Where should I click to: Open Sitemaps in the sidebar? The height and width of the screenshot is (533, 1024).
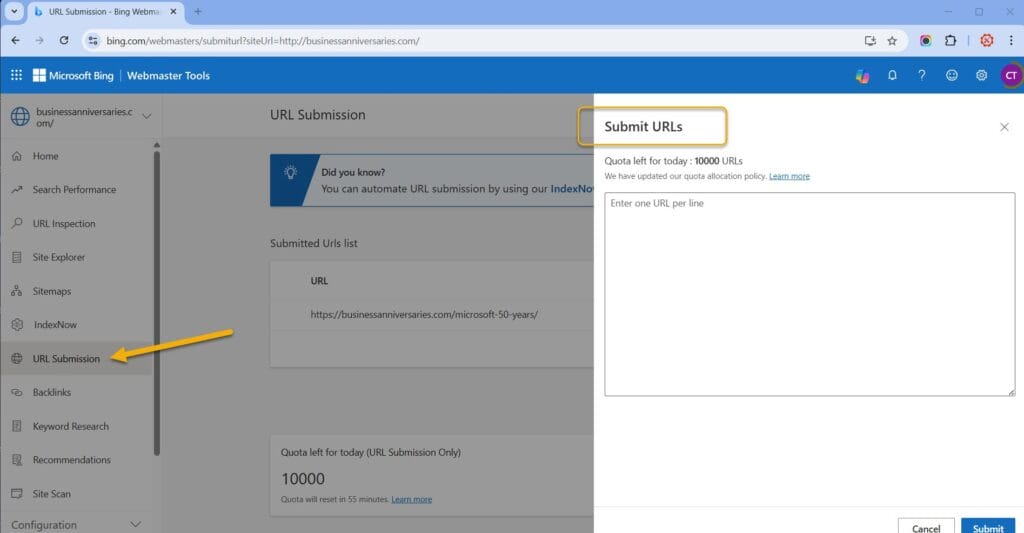coord(52,291)
